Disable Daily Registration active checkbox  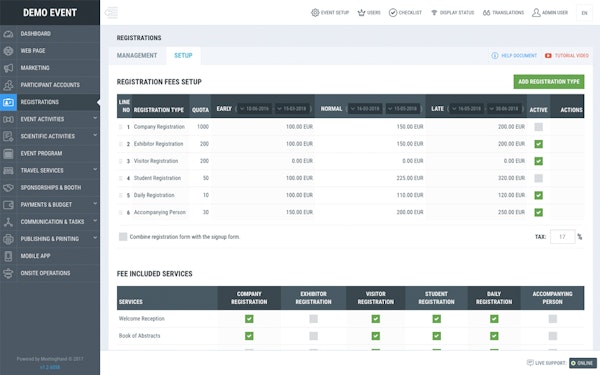pos(538,196)
